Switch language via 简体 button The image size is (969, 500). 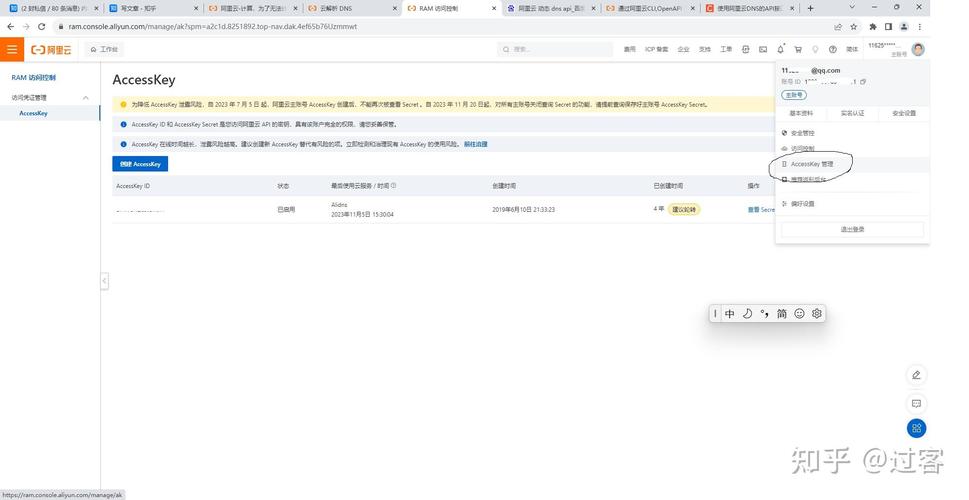coord(852,49)
